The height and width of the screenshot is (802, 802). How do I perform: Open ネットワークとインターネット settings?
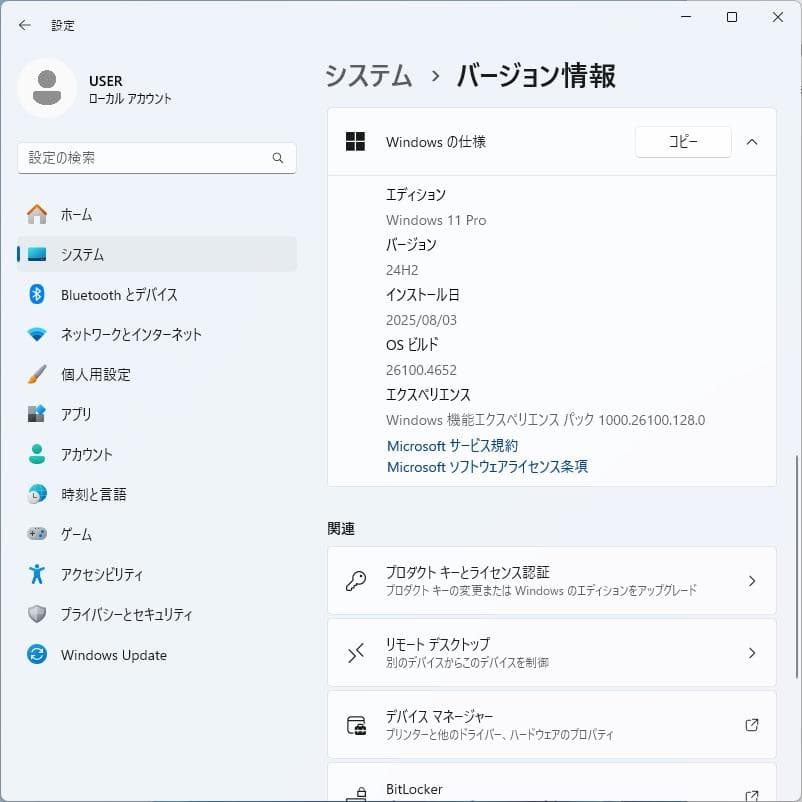120,334
